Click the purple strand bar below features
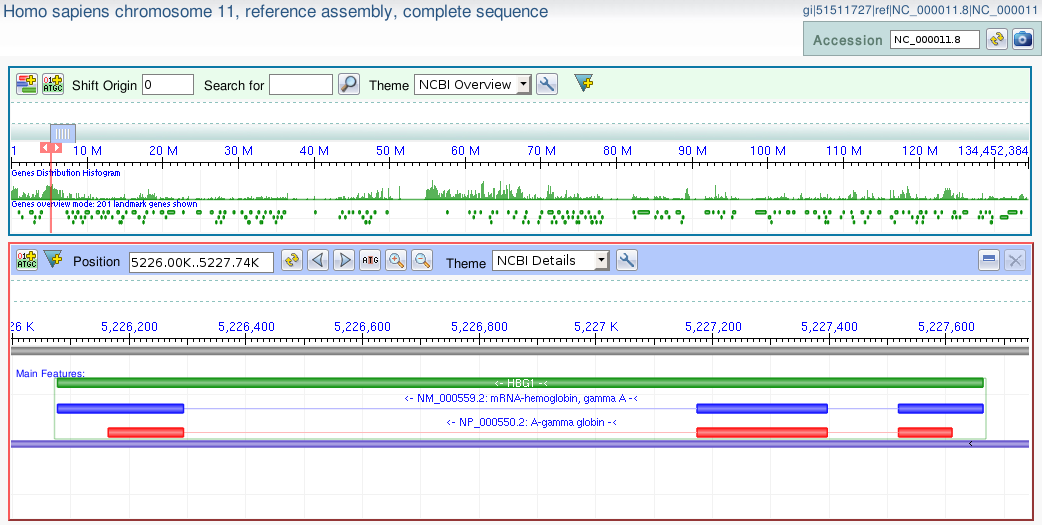 click(x=520, y=443)
